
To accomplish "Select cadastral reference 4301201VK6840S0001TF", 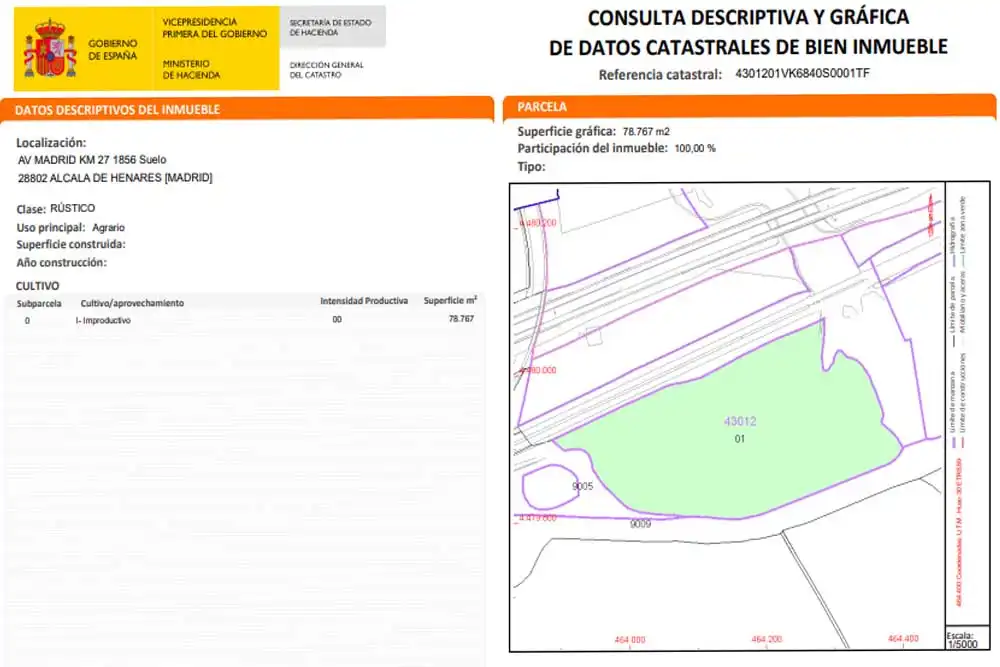I will point(802,73).
